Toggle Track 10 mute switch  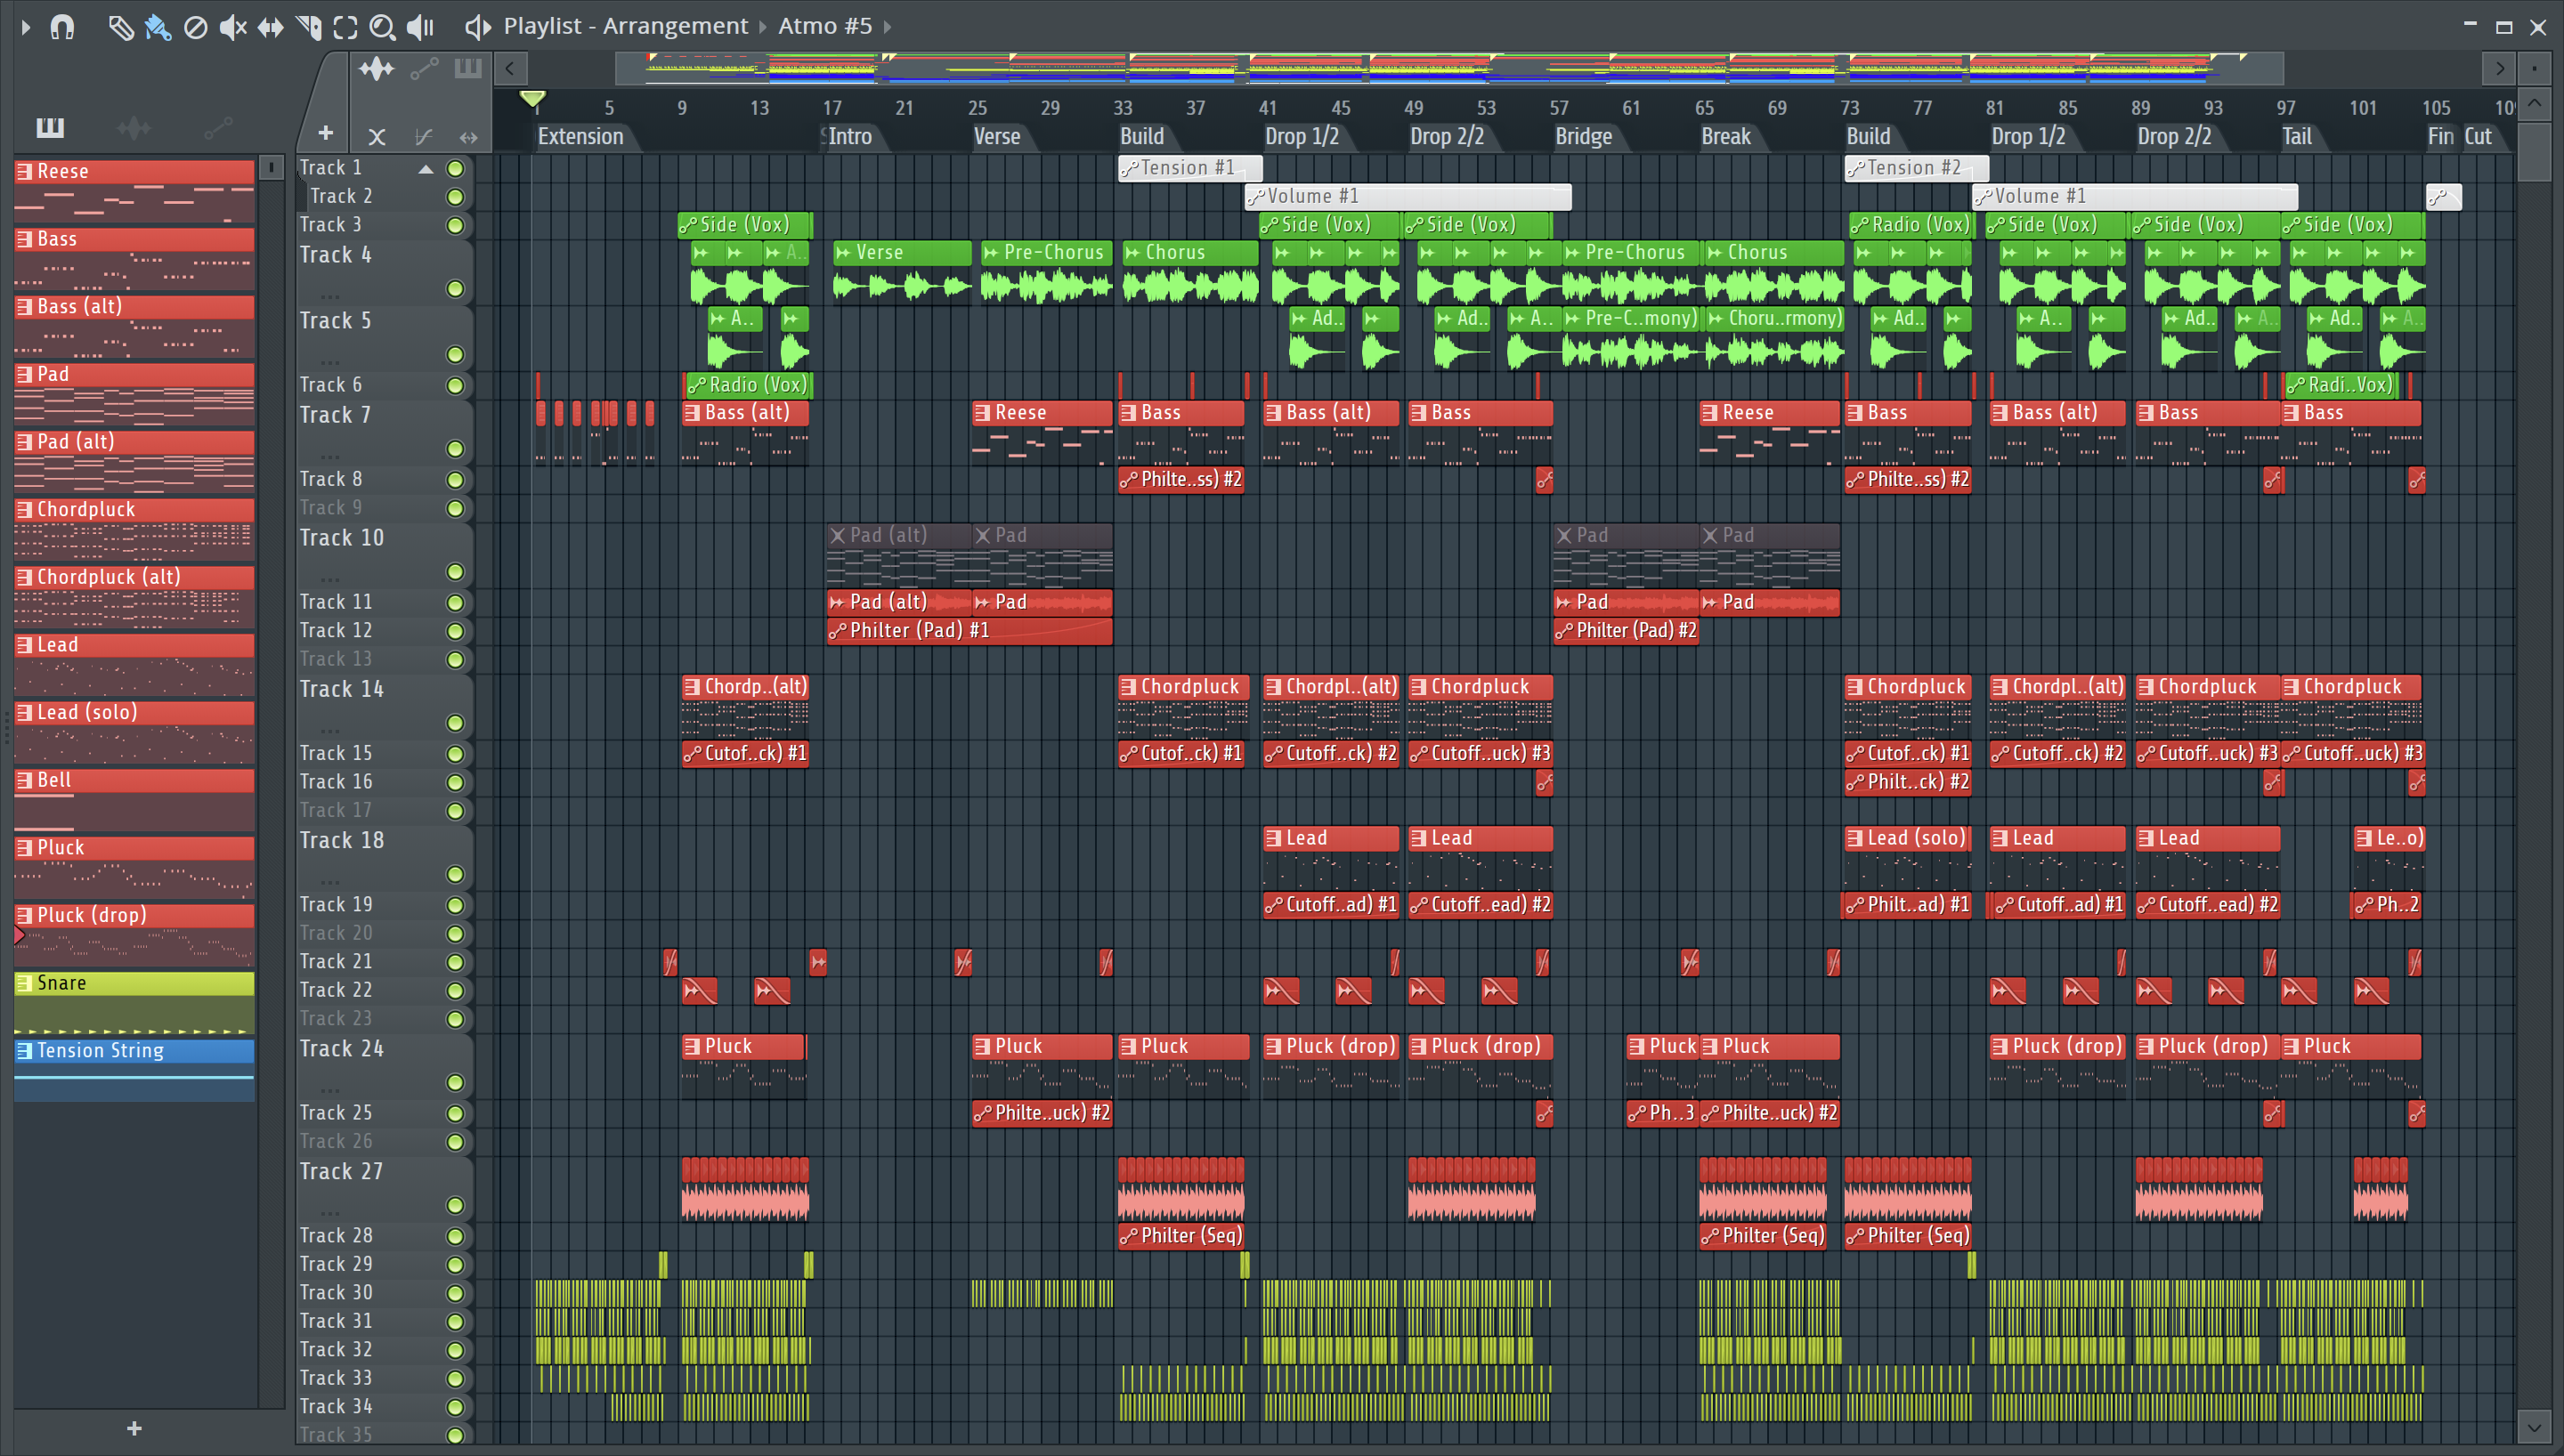click(x=455, y=572)
